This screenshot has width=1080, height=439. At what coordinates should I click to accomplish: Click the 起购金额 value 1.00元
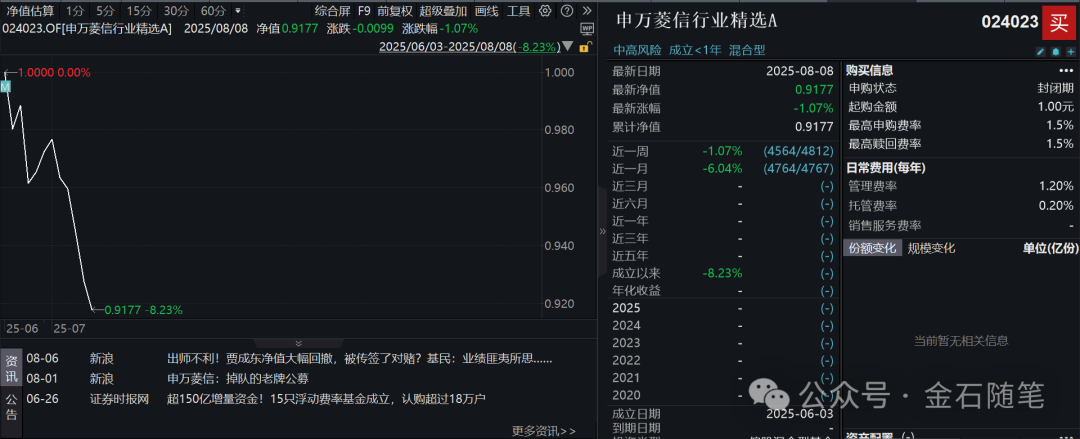[1057, 107]
